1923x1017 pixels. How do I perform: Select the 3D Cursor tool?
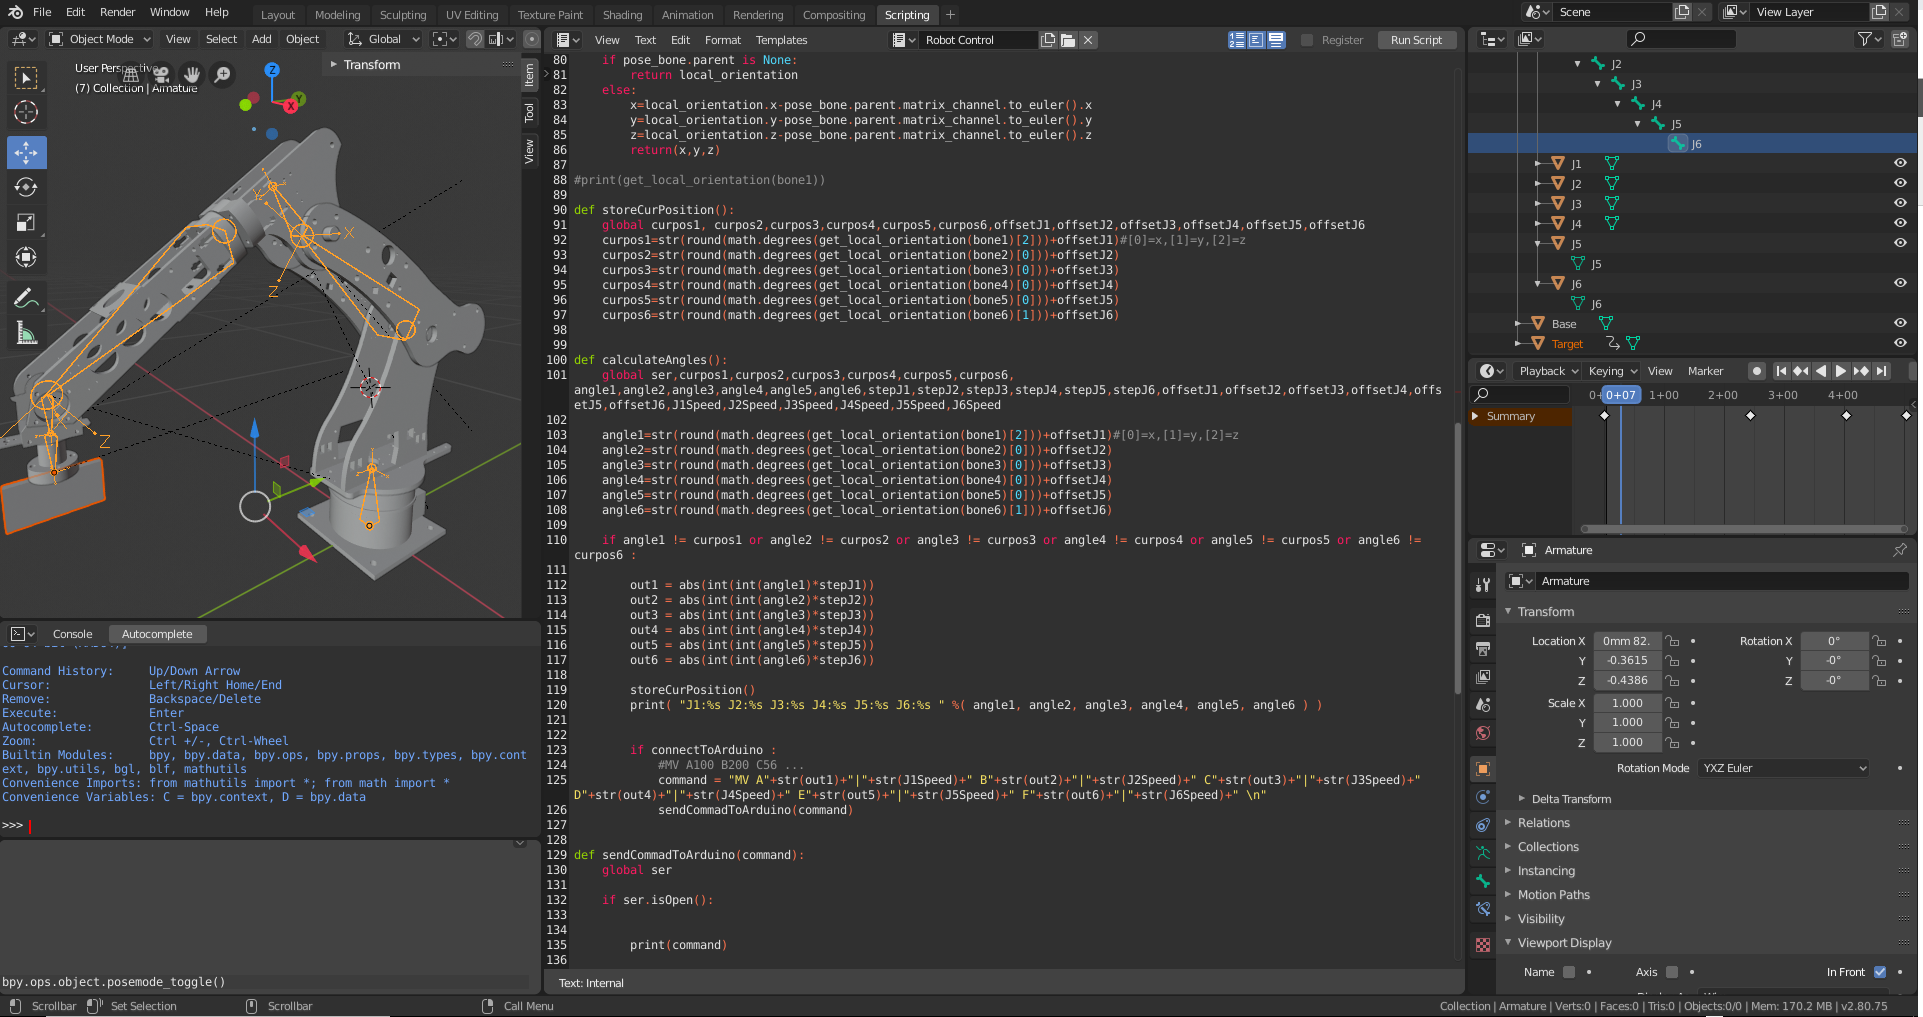coord(26,112)
